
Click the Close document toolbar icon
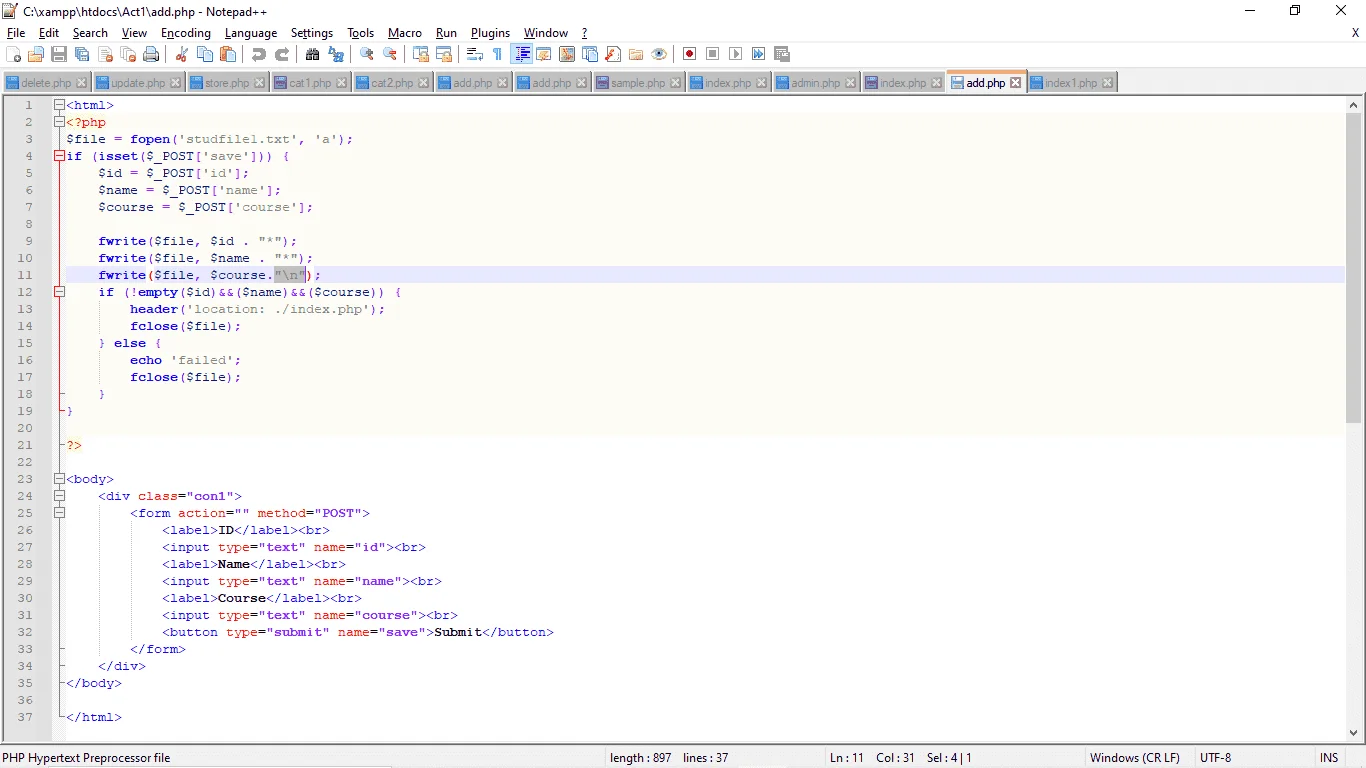click(105, 54)
